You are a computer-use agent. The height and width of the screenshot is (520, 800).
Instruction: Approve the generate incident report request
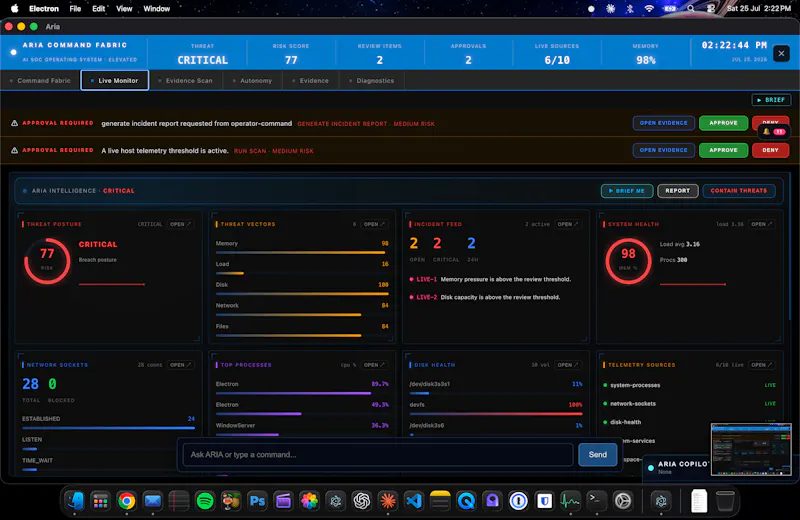click(x=723, y=123)
